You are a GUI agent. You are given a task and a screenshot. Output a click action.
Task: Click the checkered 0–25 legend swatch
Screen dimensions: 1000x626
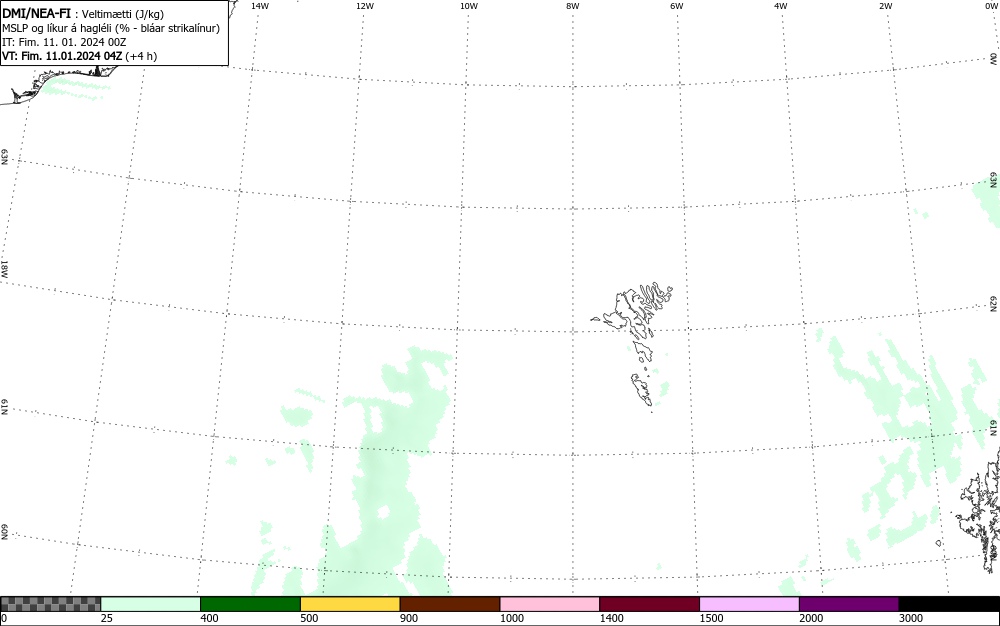point(50,604)
